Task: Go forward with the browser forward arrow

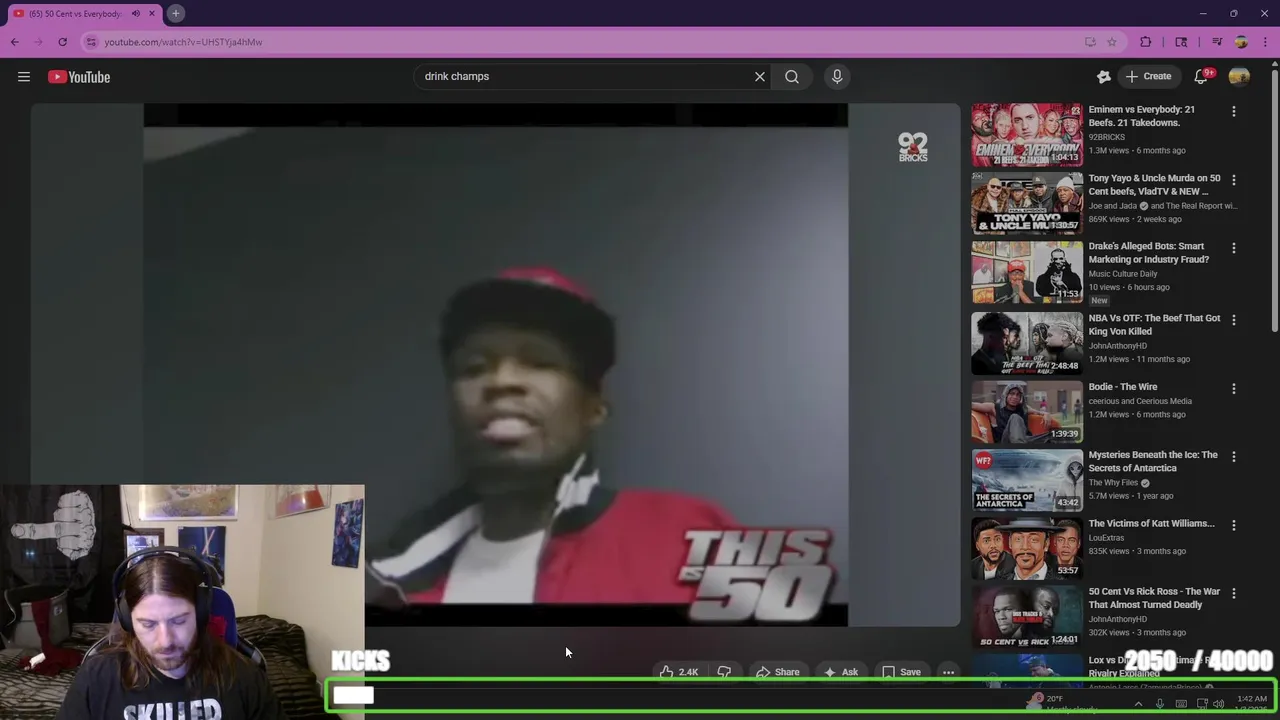Action: 39,42
